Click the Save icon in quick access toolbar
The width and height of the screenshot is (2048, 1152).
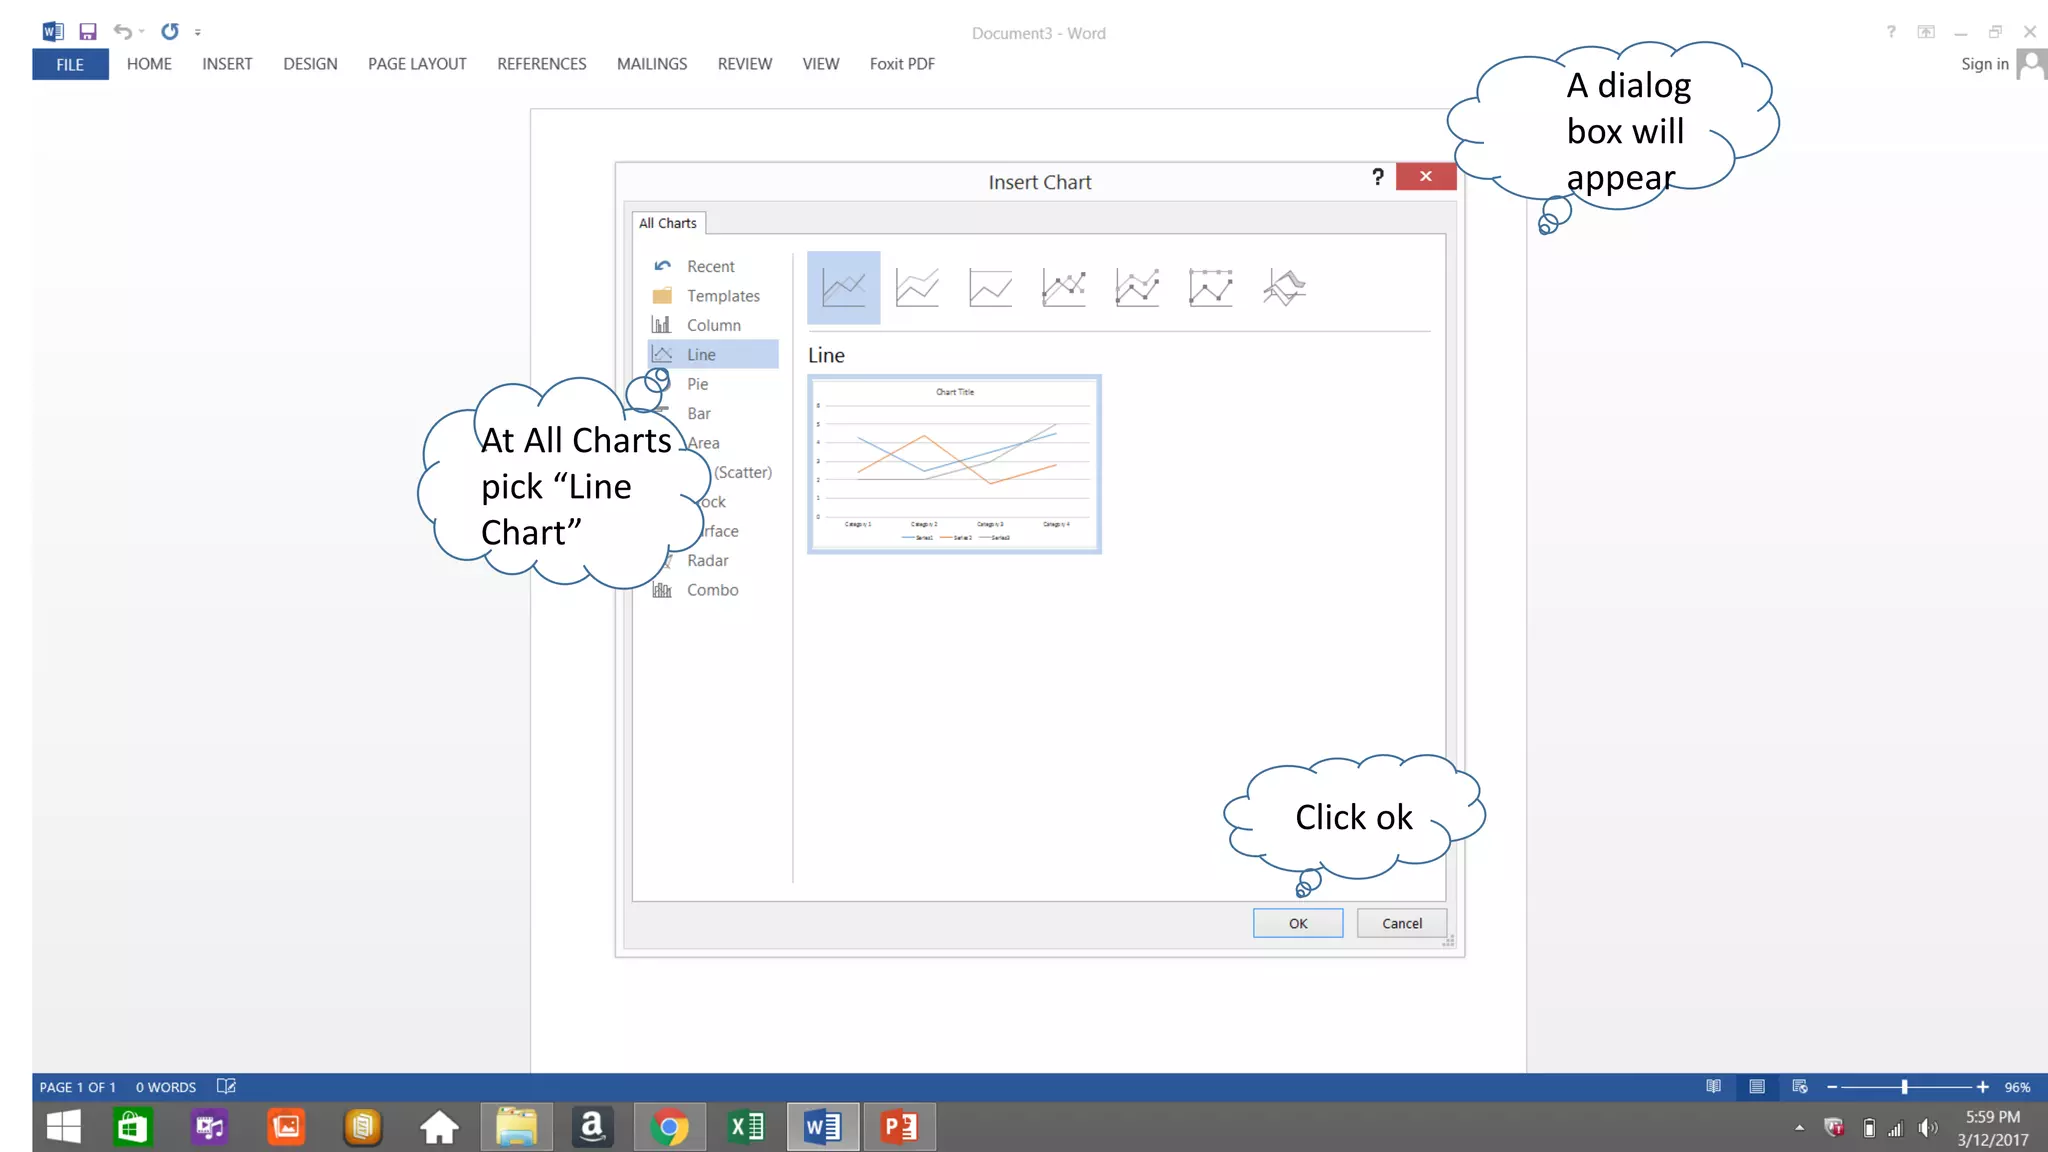tap(88, 32)
